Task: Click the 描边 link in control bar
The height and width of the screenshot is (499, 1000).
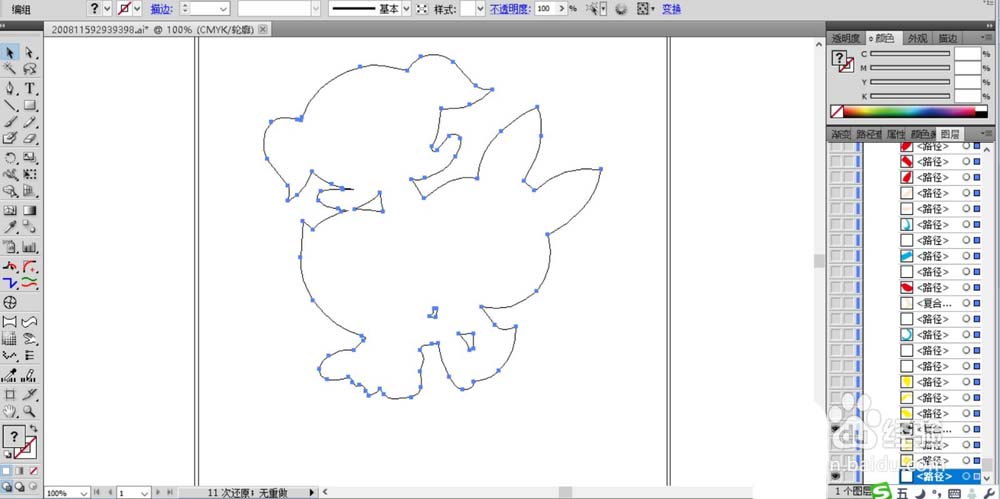Action: tap(159, 9)
